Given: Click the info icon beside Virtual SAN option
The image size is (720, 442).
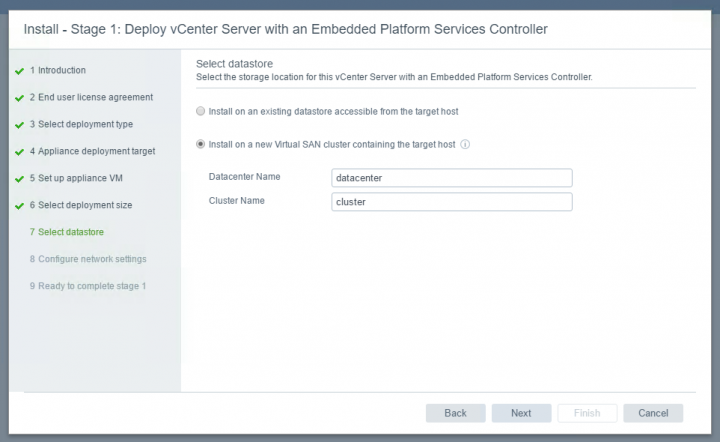Looking at the screenshot, I should [465, 145].
